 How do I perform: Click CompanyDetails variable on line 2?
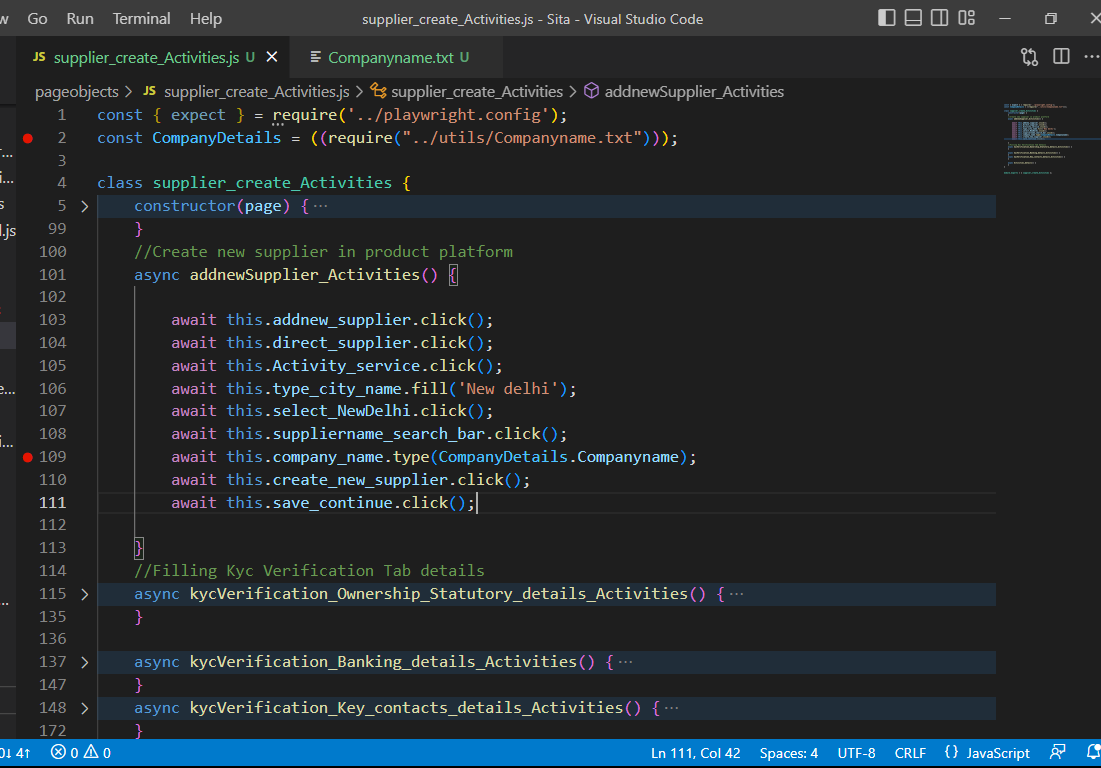[217, 138]
